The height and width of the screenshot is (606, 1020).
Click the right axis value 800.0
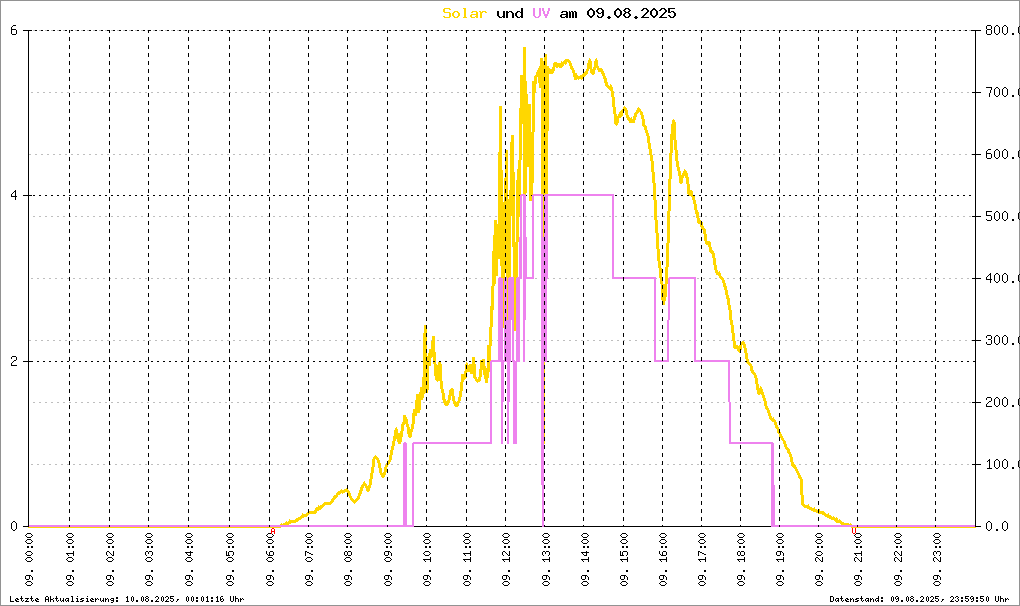tap(1002, 31)
